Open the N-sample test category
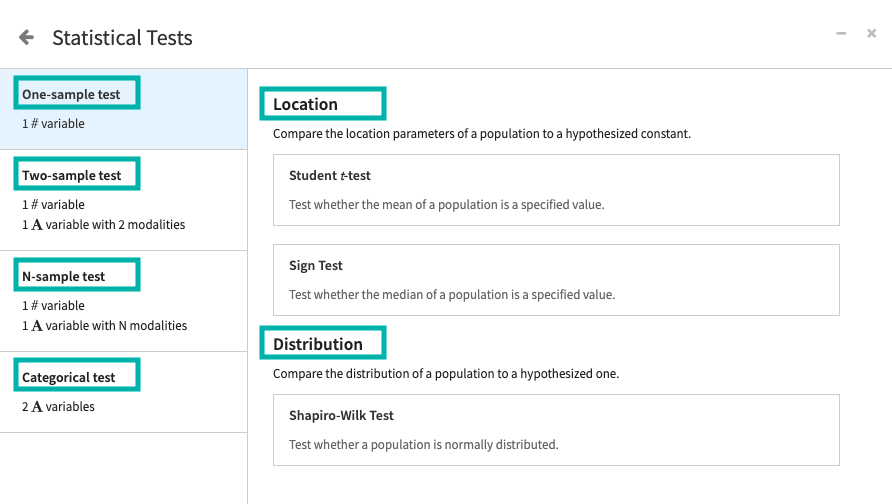This screenshot has height=504, width=892. pos(64,277)
